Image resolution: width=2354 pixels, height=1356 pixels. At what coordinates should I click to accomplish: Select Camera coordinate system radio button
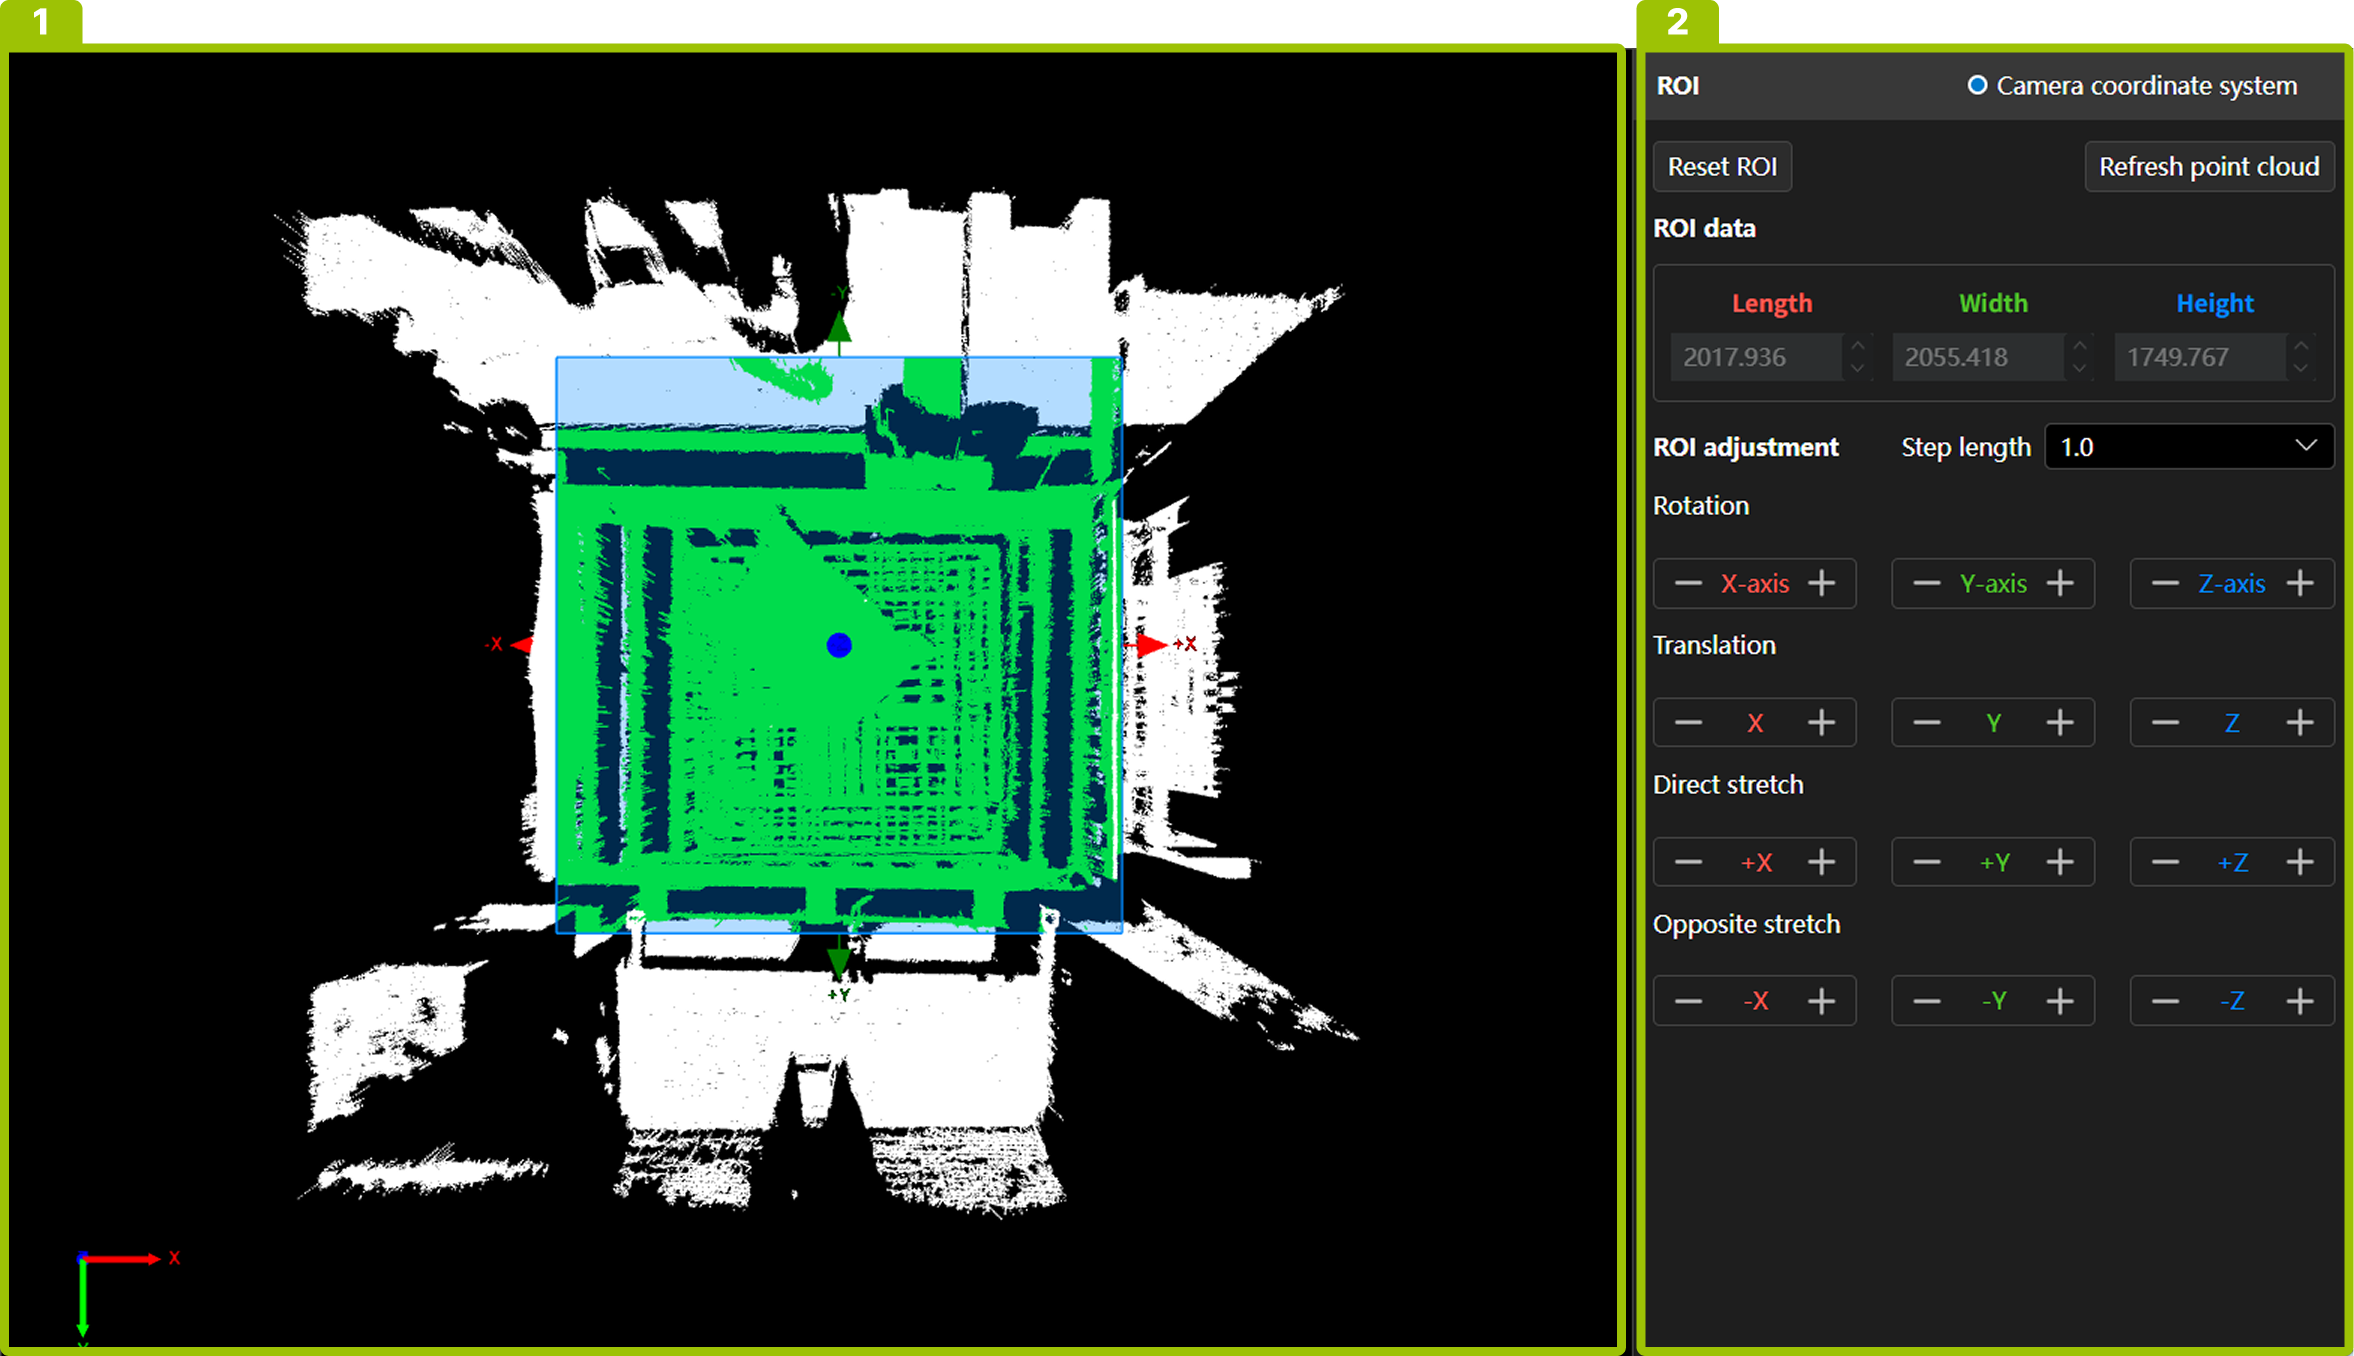pos(1977,86)
